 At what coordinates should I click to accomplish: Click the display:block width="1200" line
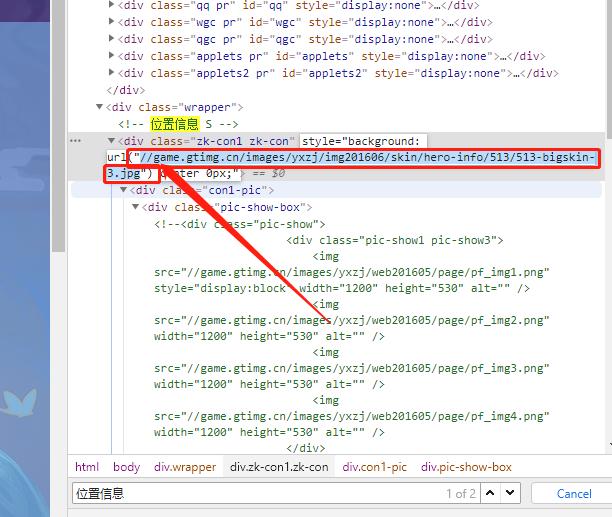point(342,288)
